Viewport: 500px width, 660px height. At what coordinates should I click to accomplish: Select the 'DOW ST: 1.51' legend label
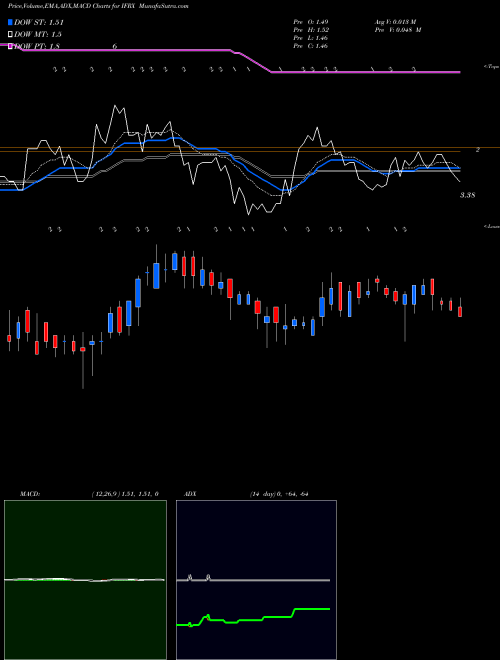[39, 22]
